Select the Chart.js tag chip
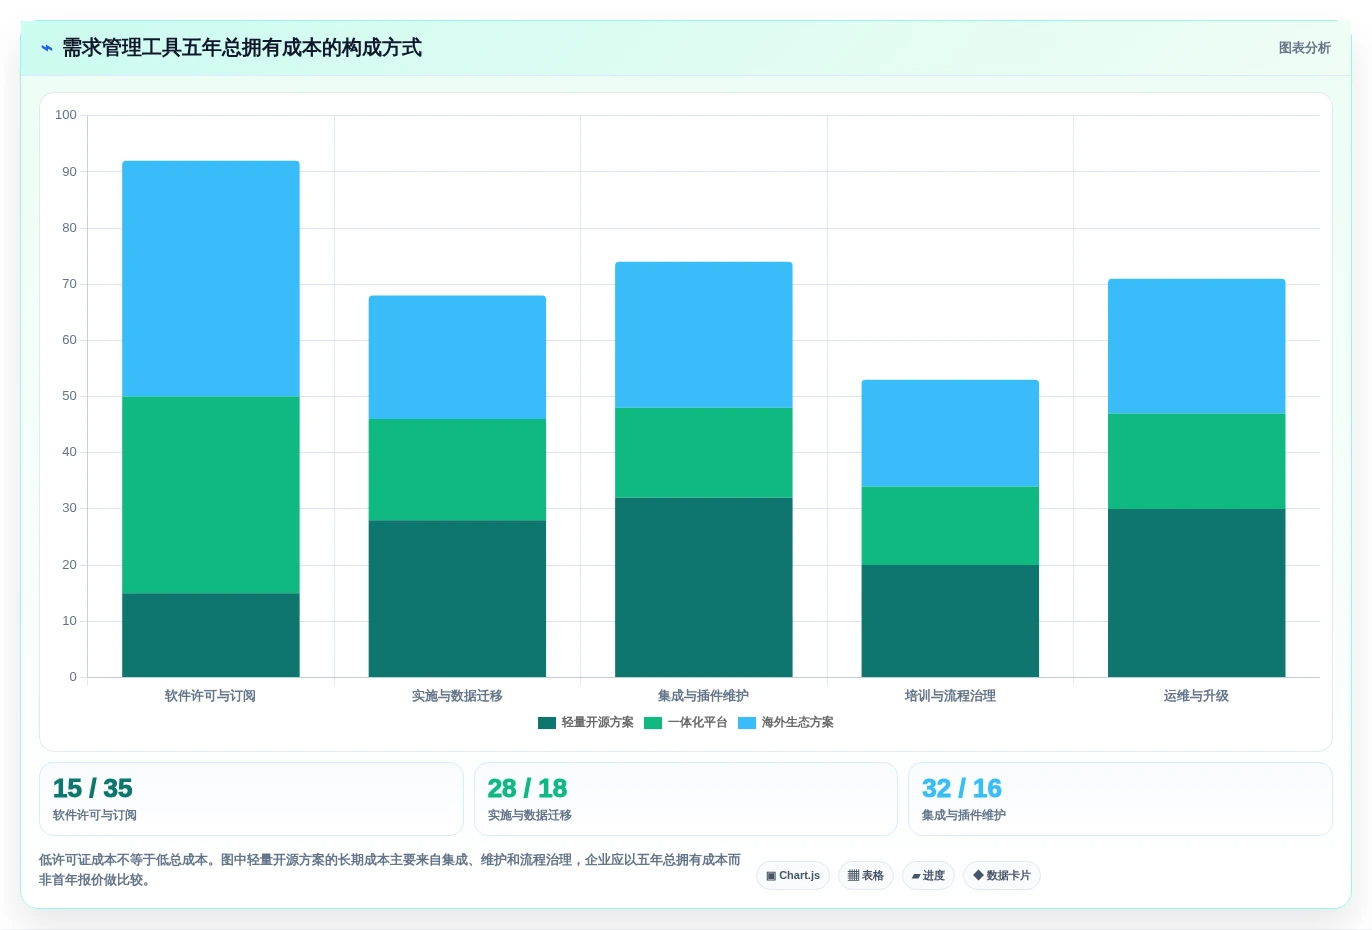Viewport: 1372px width, 930px height. coord(793,876)
